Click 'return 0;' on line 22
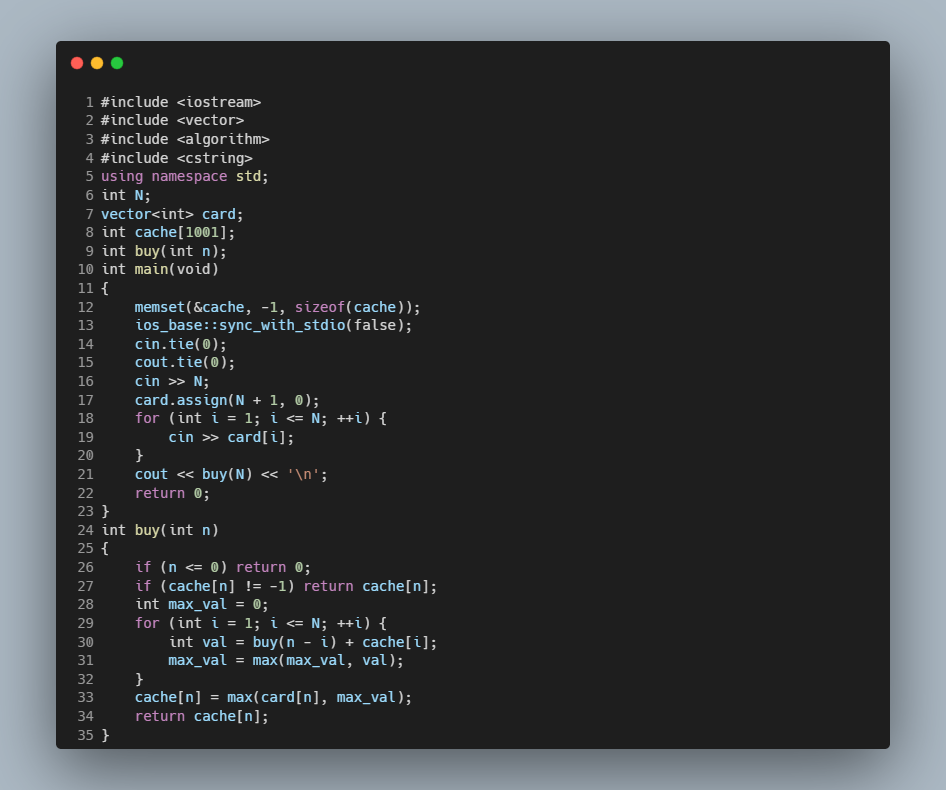 pyautogui.click(x=172, y=493)
